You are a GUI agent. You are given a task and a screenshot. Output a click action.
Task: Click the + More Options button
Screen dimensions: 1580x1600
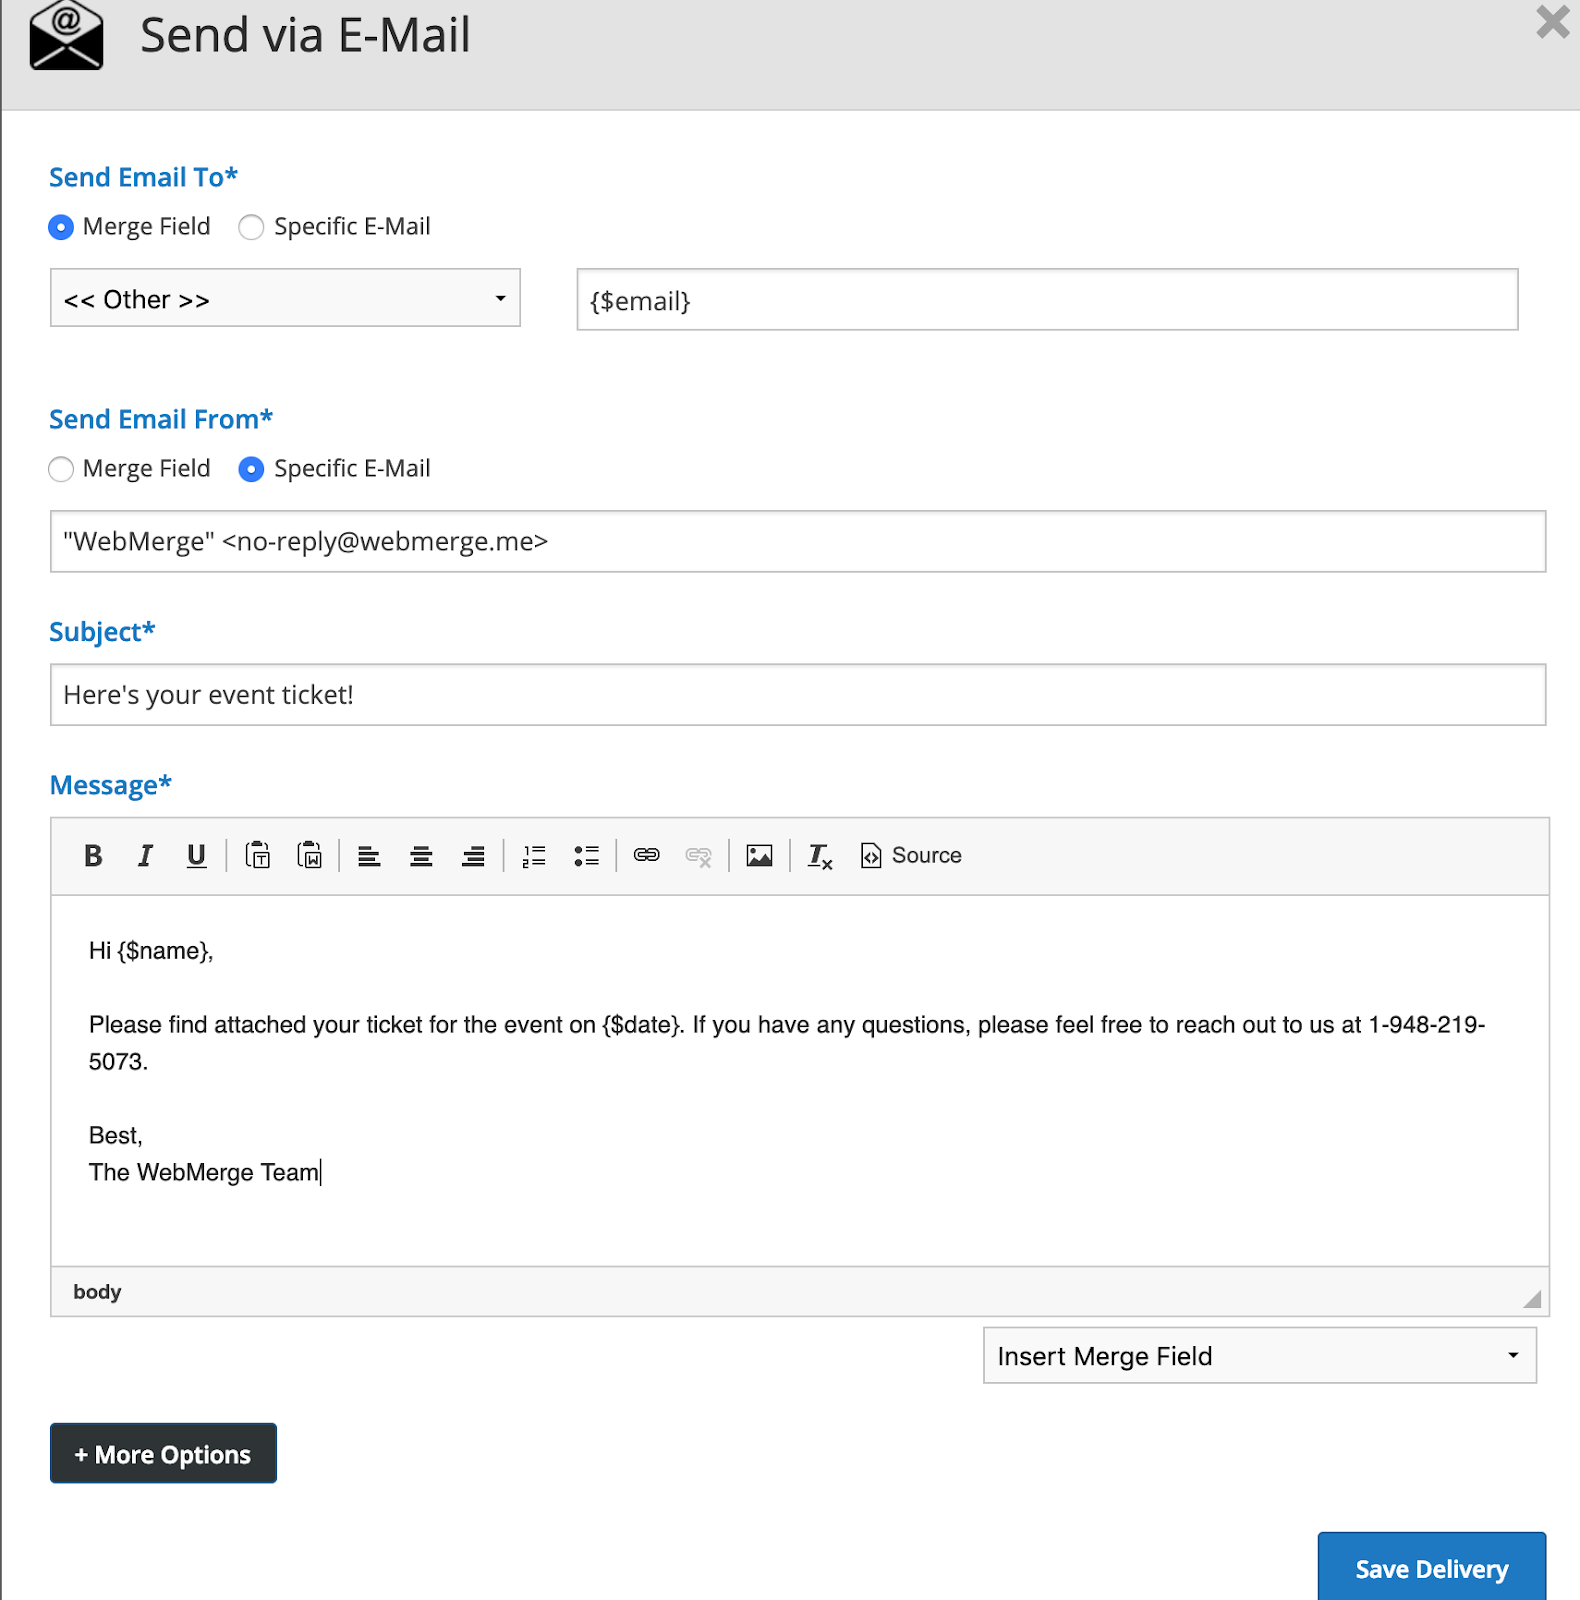(163, 1453)
